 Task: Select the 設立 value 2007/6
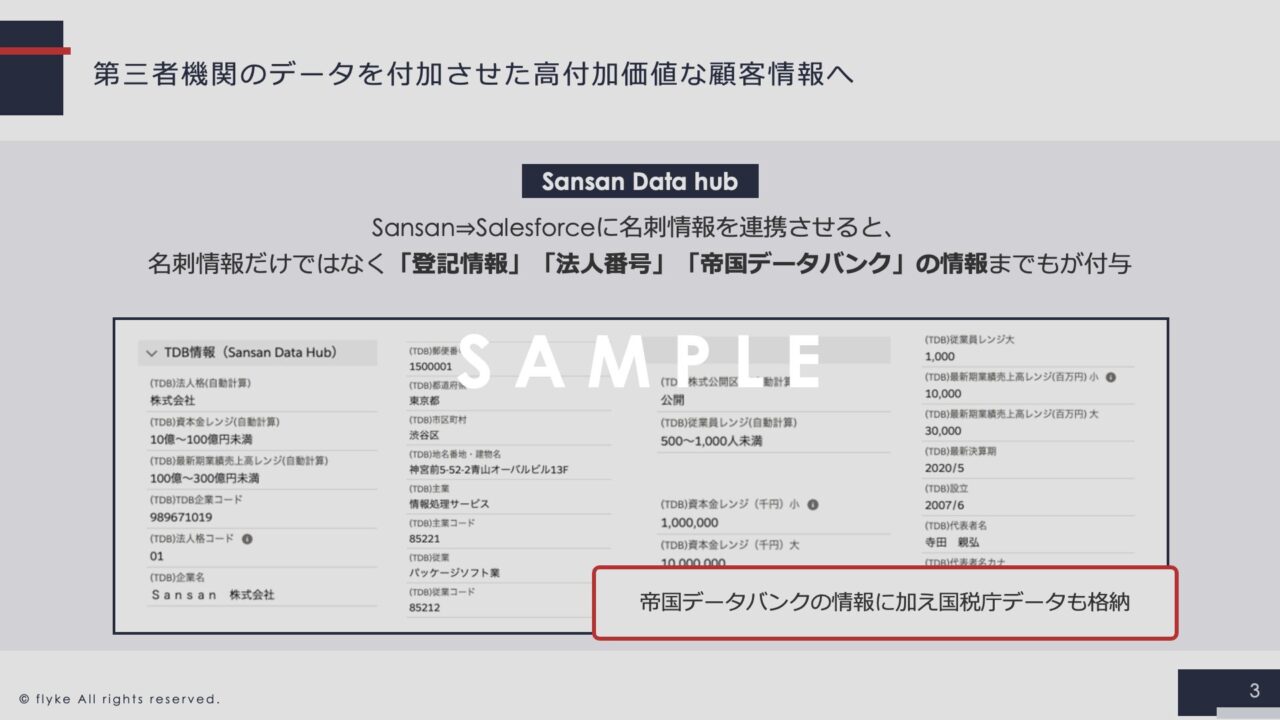(945, 506)
